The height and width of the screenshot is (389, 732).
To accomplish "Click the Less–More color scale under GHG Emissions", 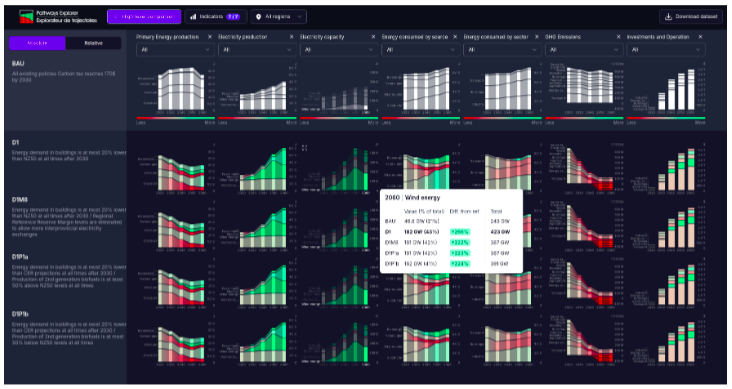I will [584, 118].
